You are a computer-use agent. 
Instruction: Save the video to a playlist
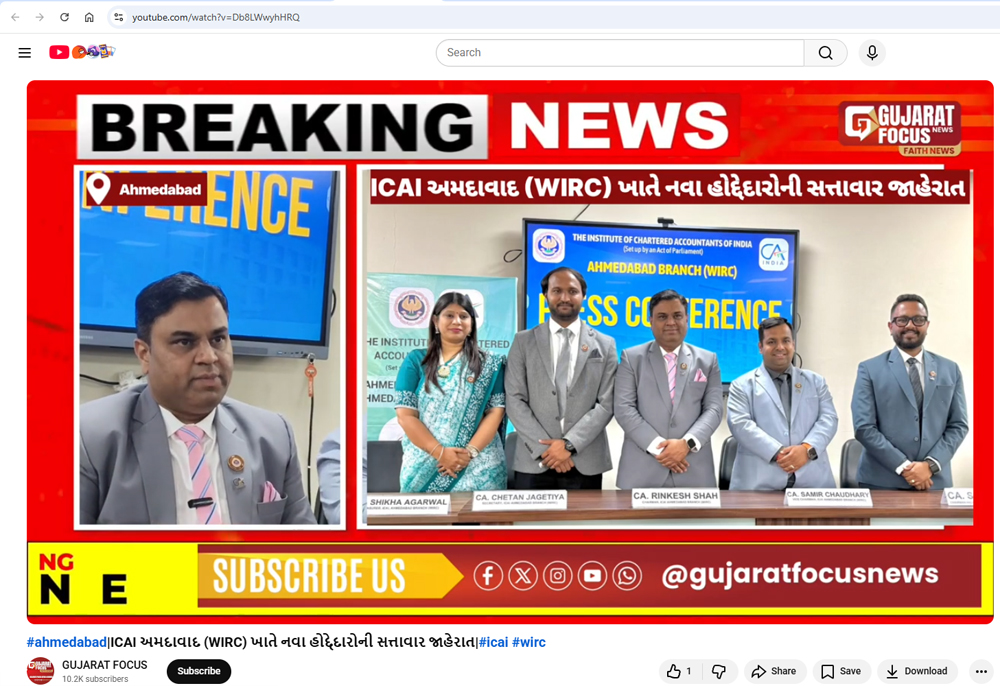840,672
